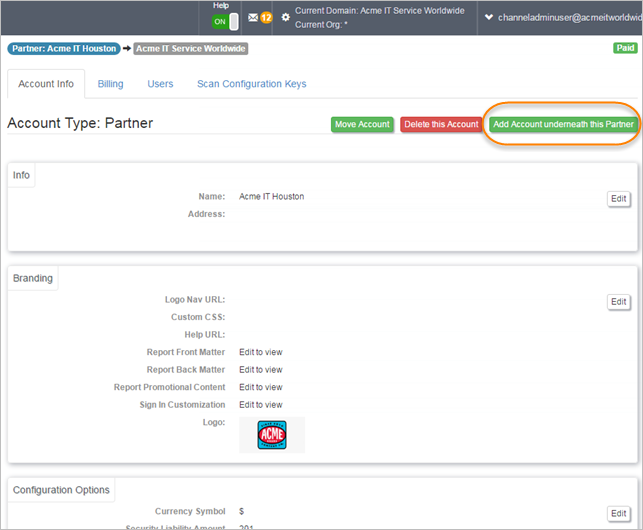Go to the Scan Configuration Keys tab
This screenshot has height=530, width=643.
252,84
